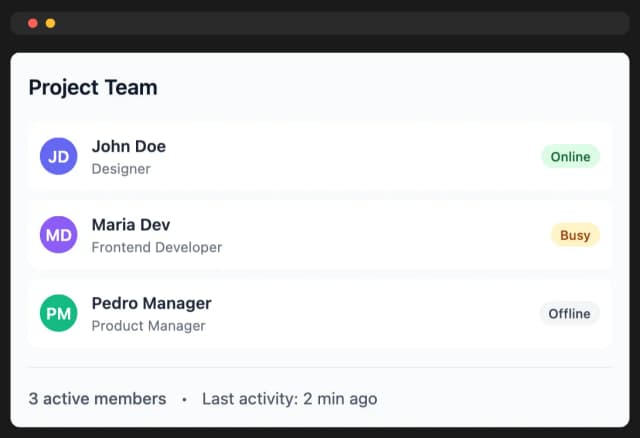Select the green PM avatar
The height and width of the screenshot is (438, 640).
[58, 313]
